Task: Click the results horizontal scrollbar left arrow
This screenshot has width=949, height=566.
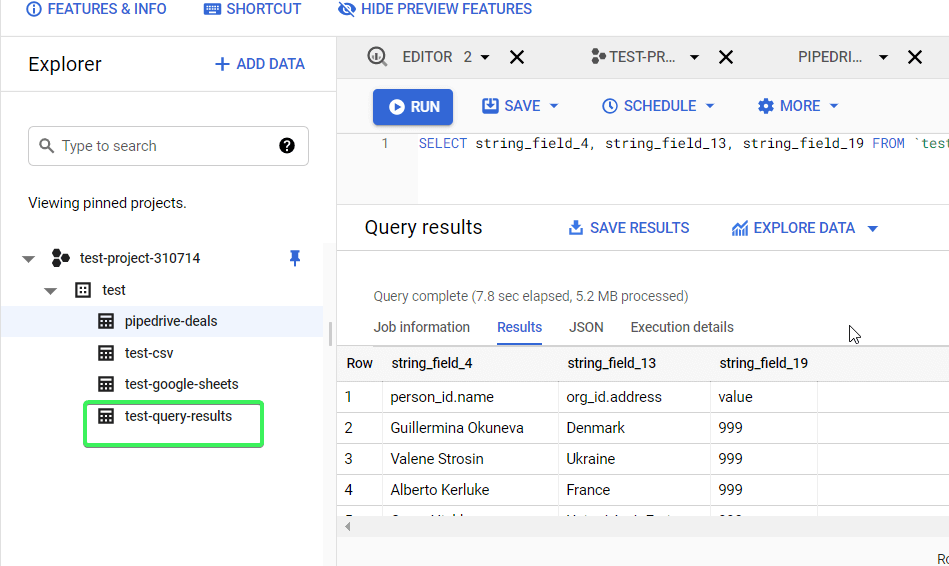Action: tap(347, 527)
